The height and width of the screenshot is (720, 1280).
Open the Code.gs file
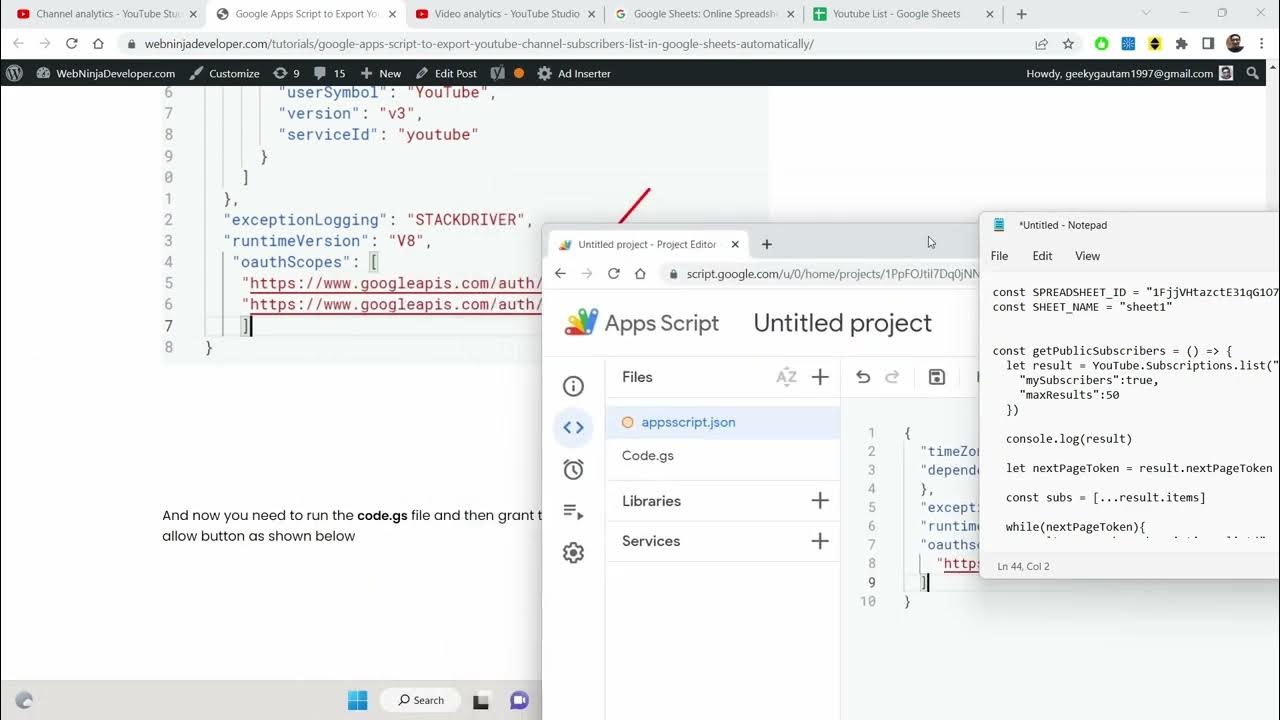(x=648, y=455)
